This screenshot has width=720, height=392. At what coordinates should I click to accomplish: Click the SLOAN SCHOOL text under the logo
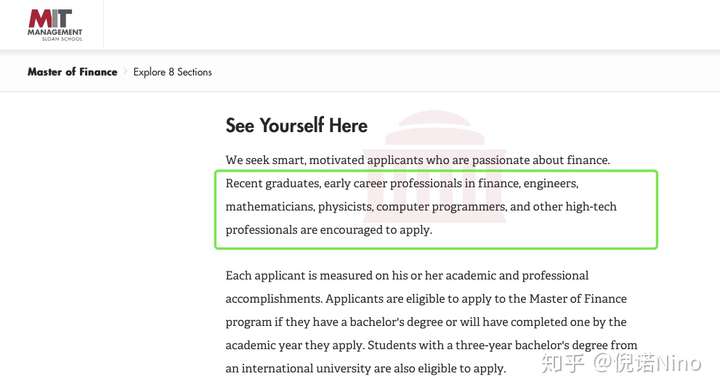click(62, 39)
